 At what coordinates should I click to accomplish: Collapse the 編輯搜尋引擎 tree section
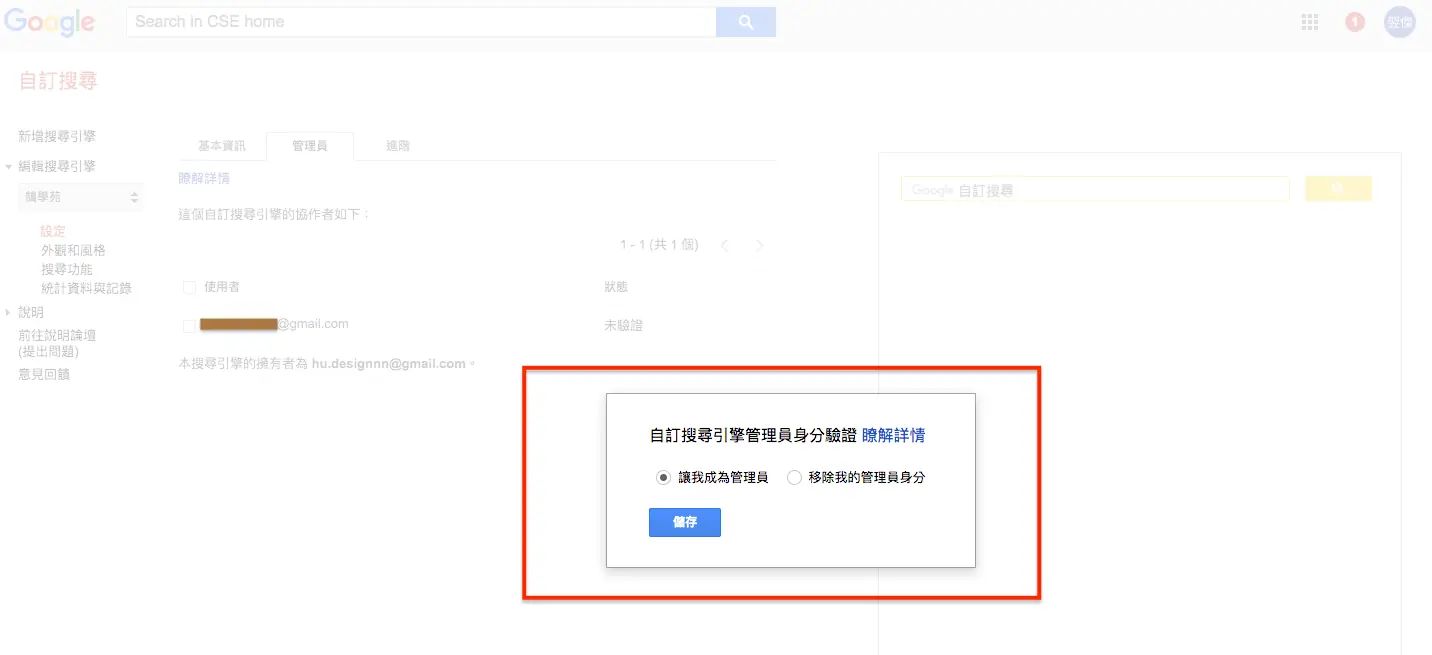(8, 167)
